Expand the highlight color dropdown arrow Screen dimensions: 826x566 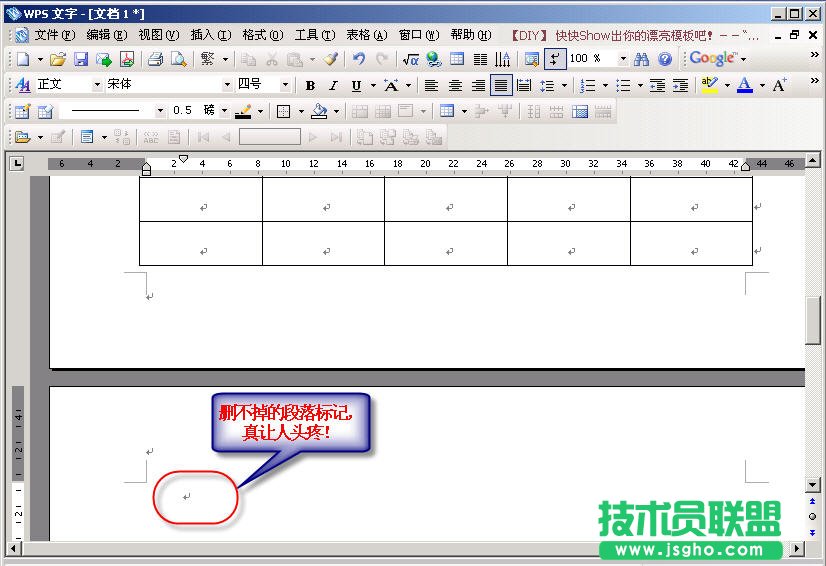(x=727, y=85)
